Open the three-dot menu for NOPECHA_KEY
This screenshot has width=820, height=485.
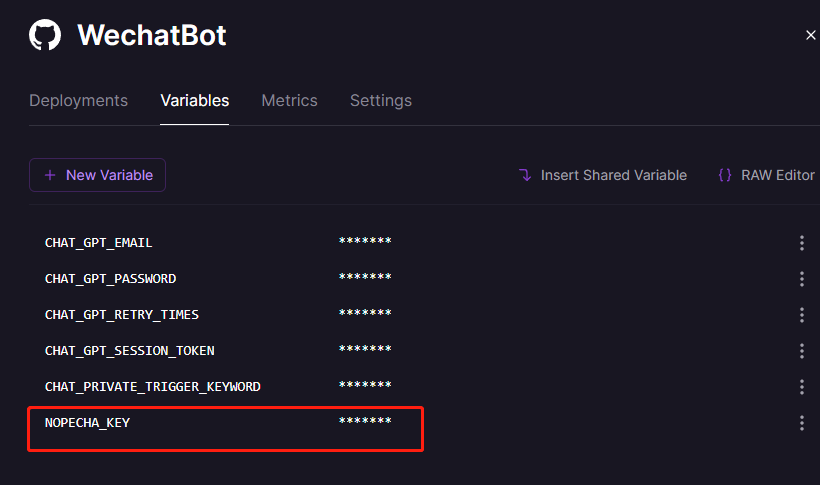tap(802, 423)
